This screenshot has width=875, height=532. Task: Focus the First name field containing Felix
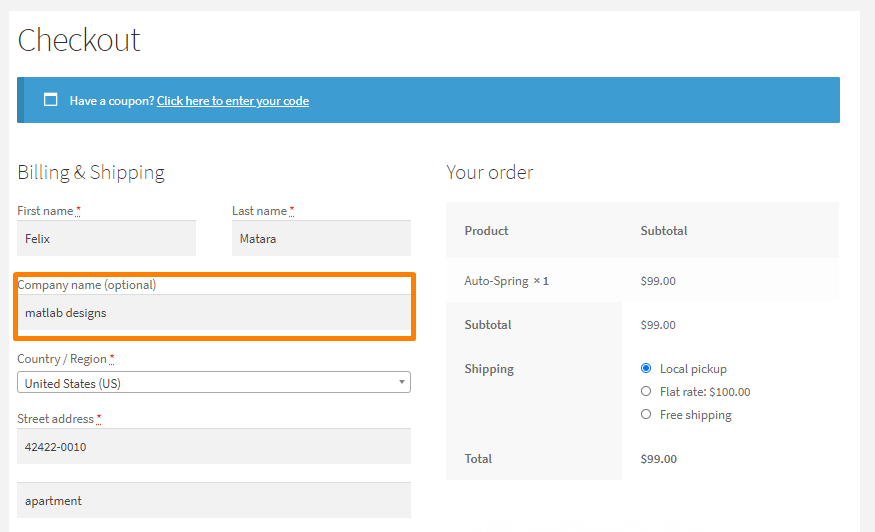[x=107, y=238]
